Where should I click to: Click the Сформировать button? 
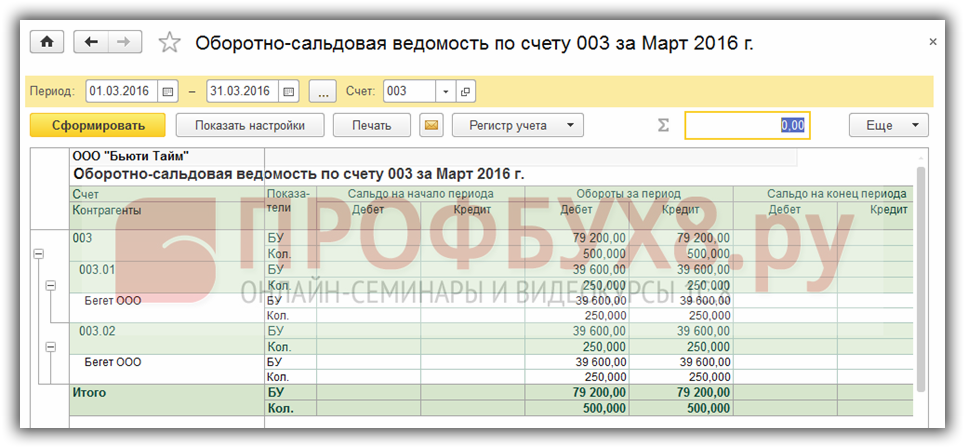95,126
